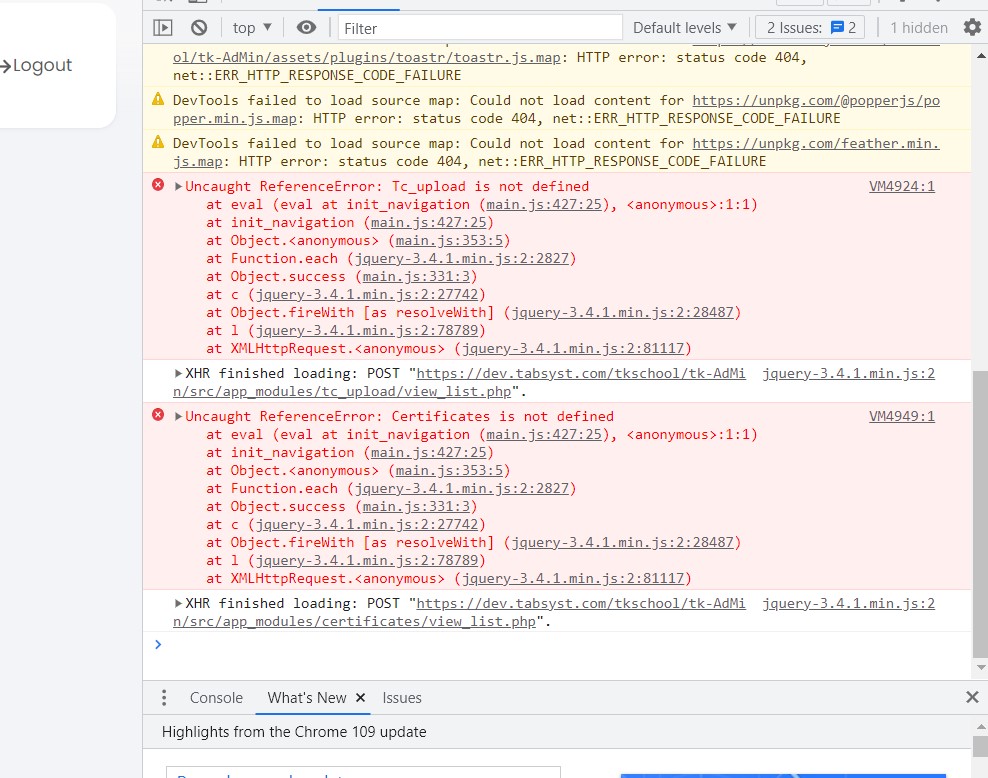The height and width of the screenshot is (778, 988).
Task: Click the console Filter input field
Action: (x=480, y=28)
